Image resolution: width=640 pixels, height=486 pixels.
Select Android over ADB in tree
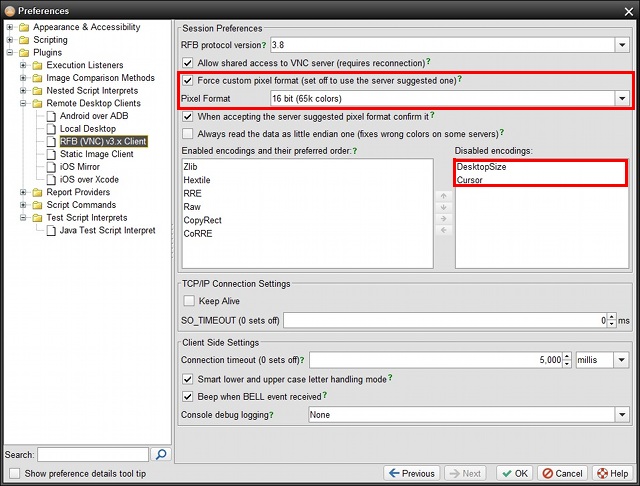(x=94, y=116)
